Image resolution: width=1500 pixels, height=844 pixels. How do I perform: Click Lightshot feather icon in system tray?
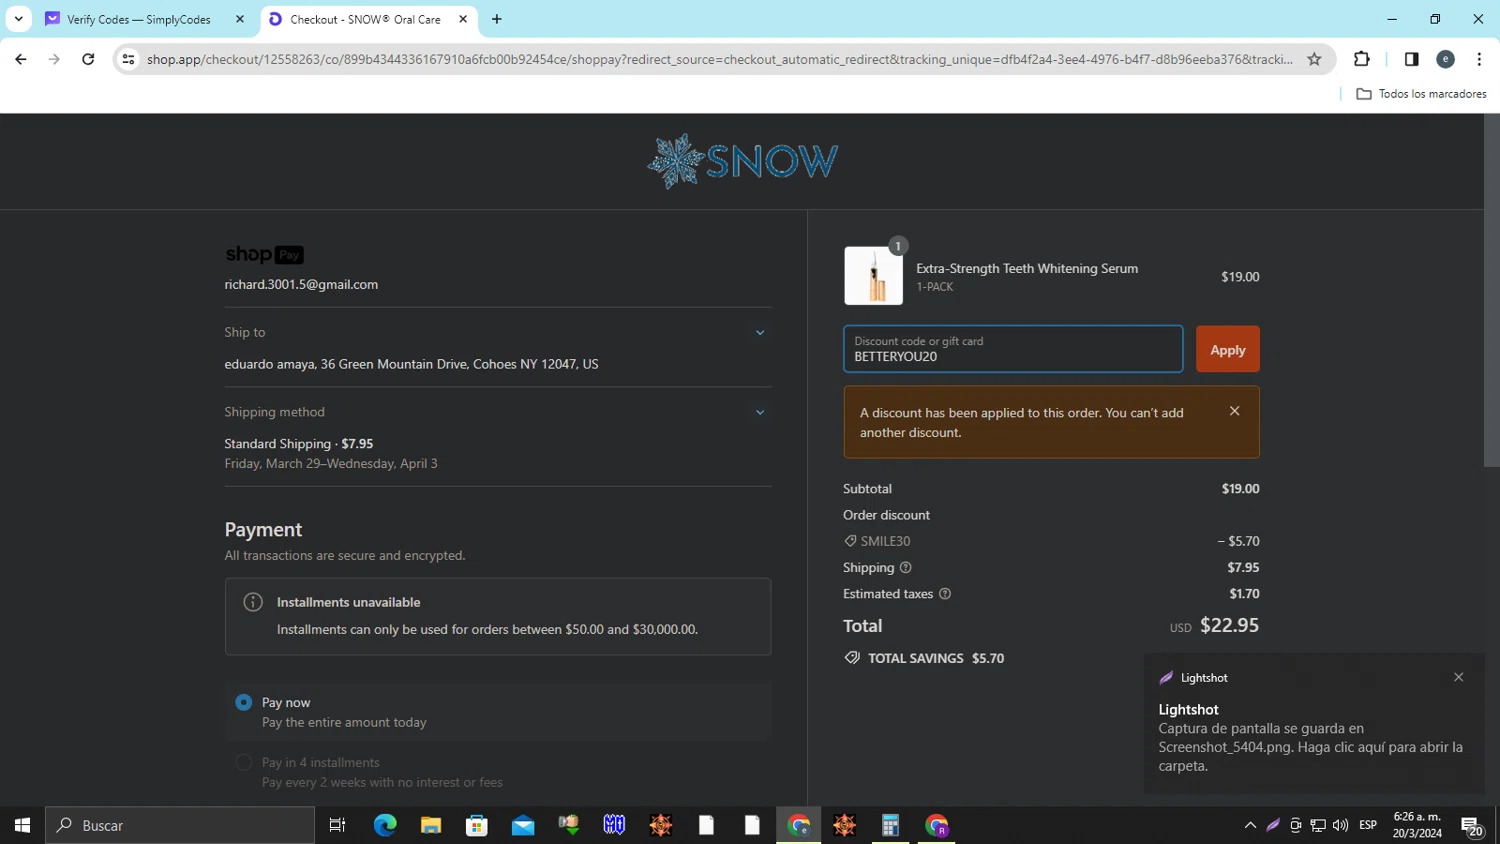pyautogui.click(x=1273, y=825)
